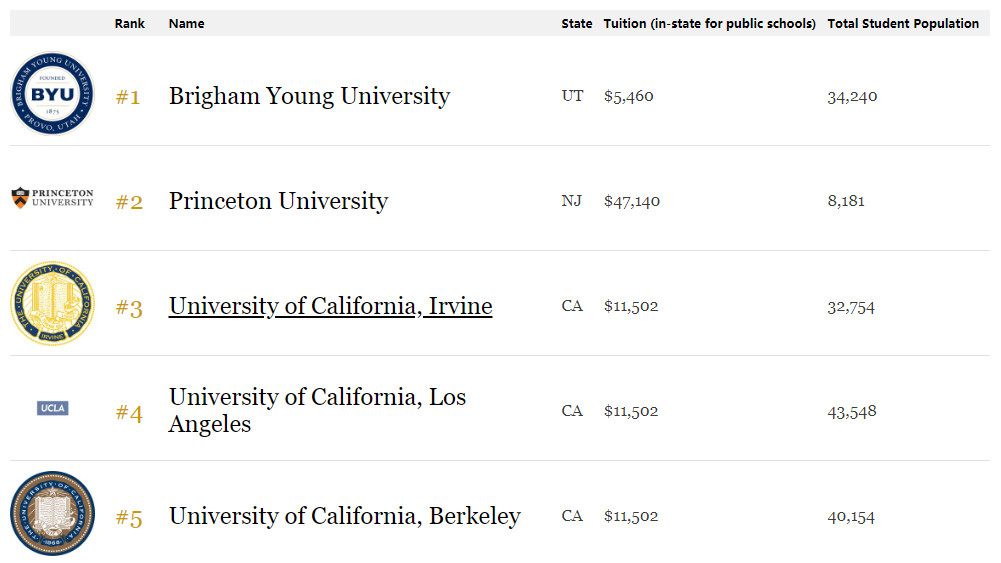The image size is (1001, 563).
Task: Click the UCLA blue logo badge
Action: [52, 408]
